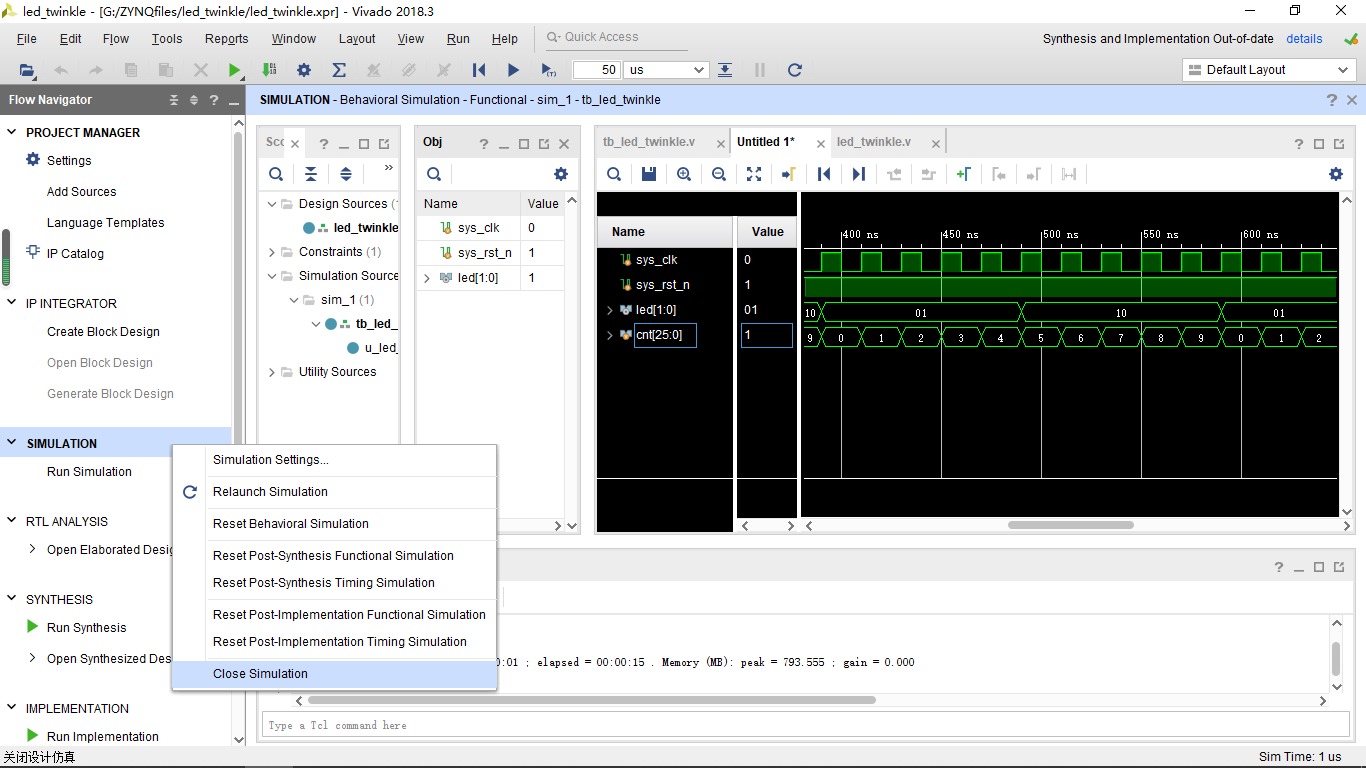Image resolution: width=1366 pixels, height=768 pixels.
Task: Click the Find magnifier in the waveform window
Action: pyautogui.click(x=614, y=174)
